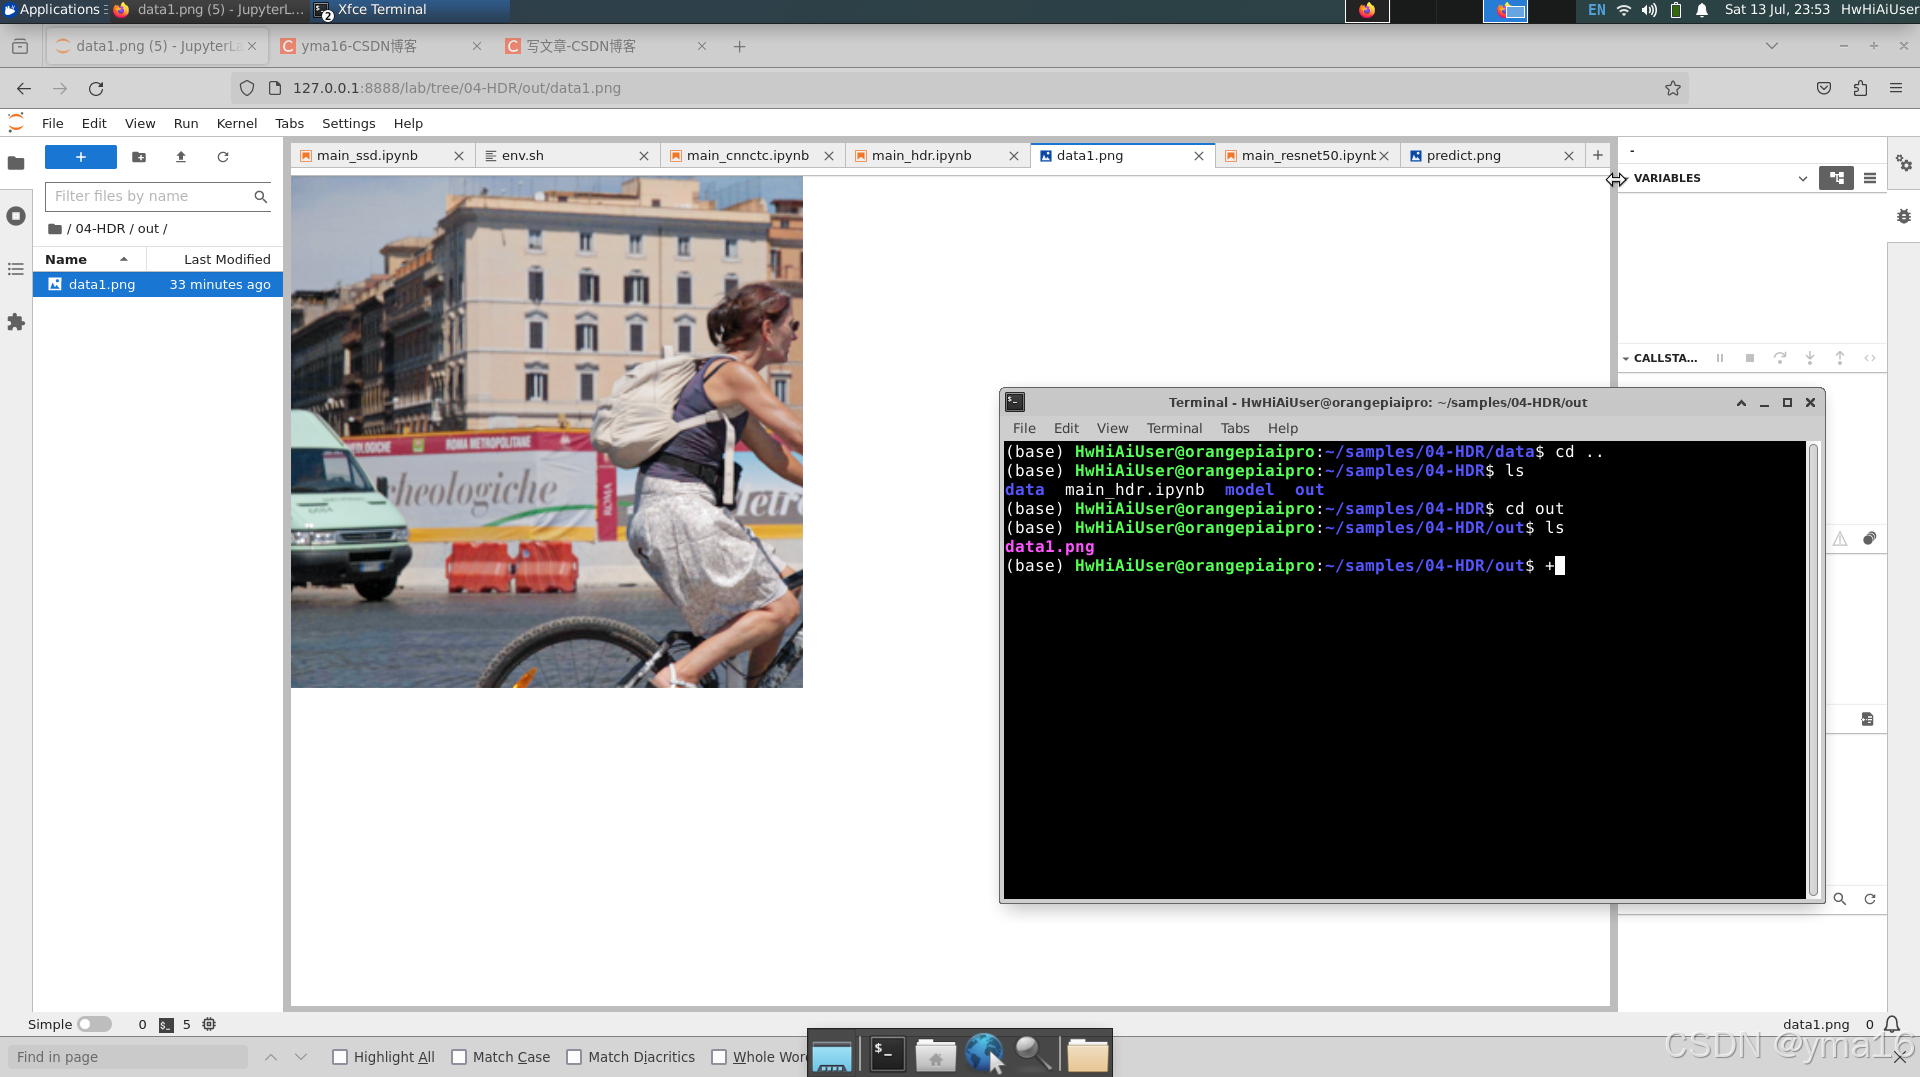1920x1077 pixels.
Task: Click the search icon in file filter
Action: (261, 197)
